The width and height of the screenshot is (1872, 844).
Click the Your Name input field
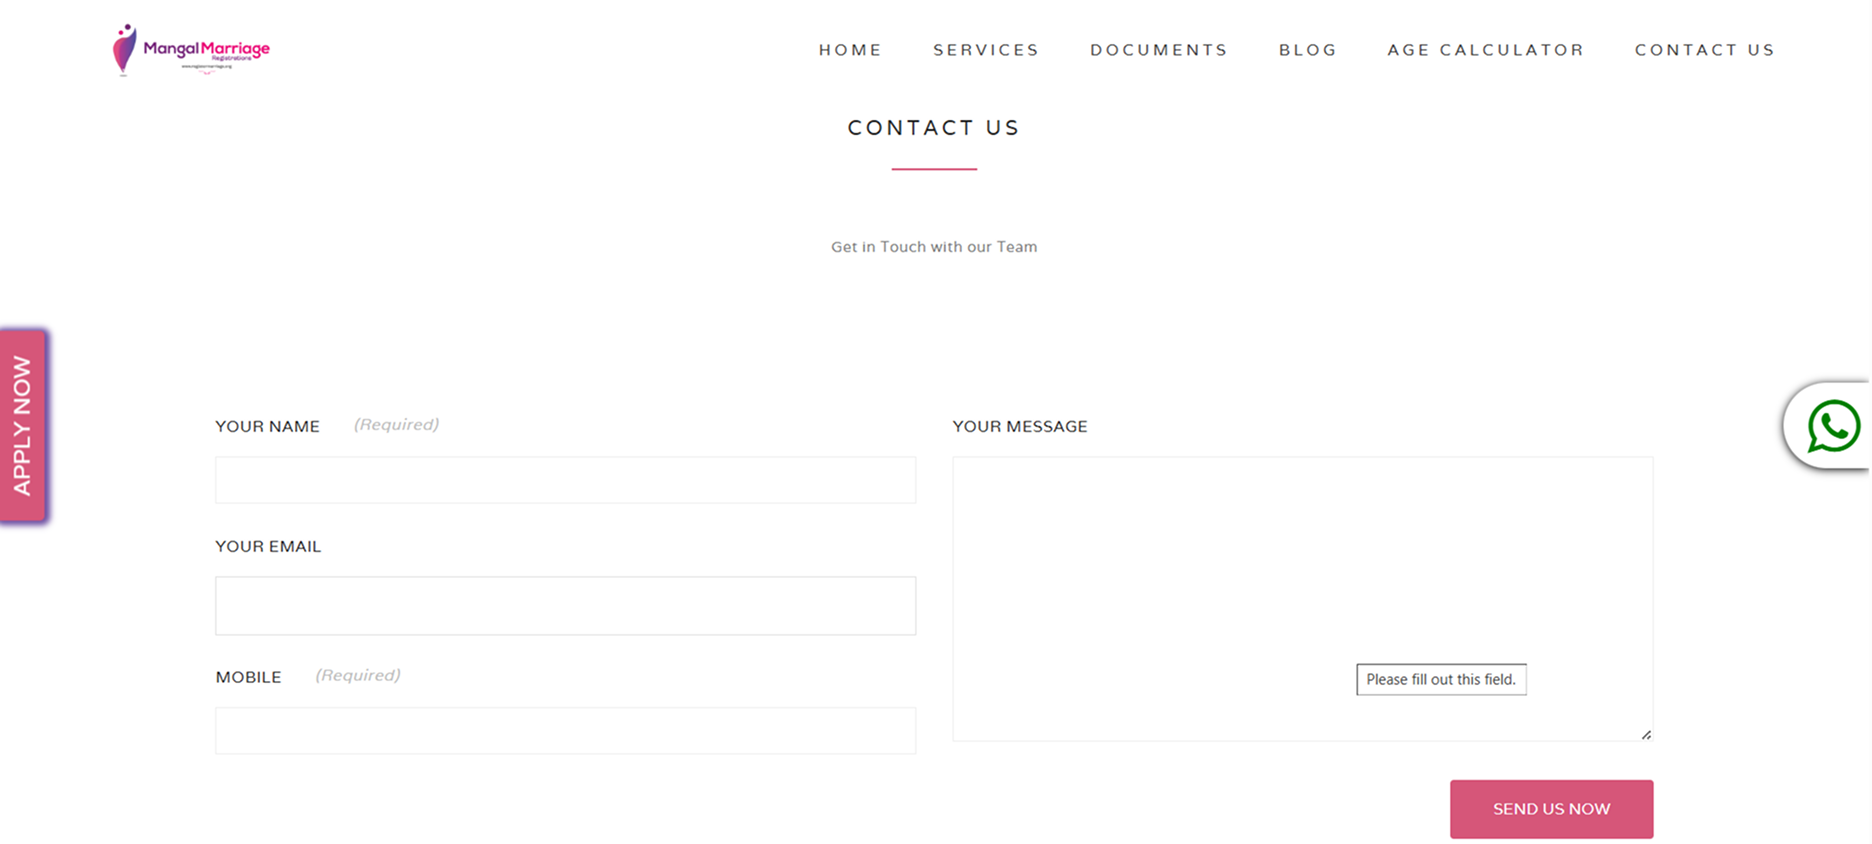tap(565, 480)
